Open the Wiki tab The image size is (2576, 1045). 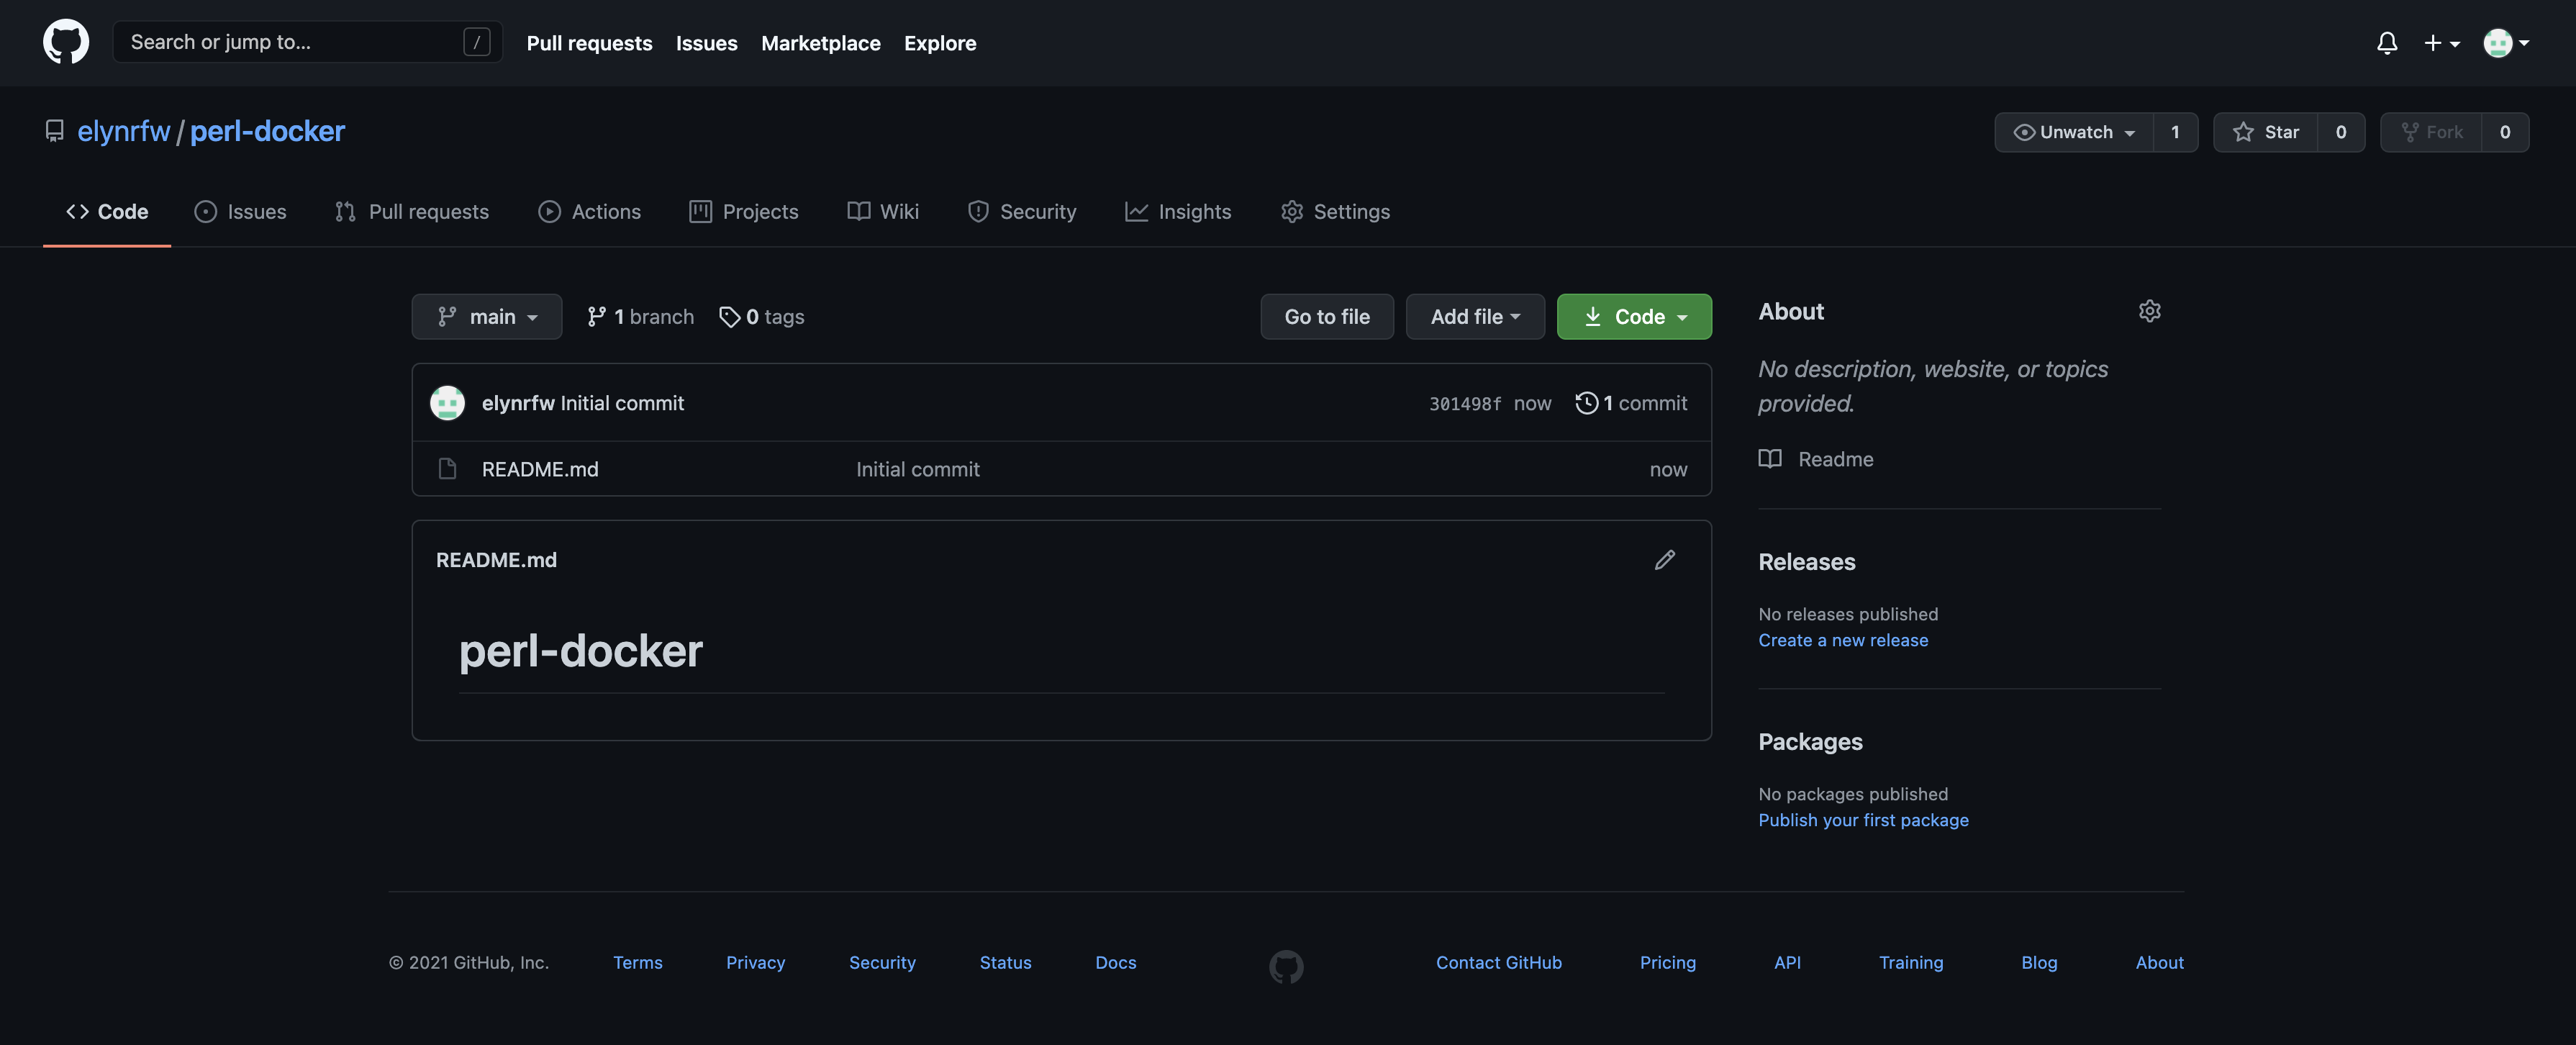pos(883,211)
